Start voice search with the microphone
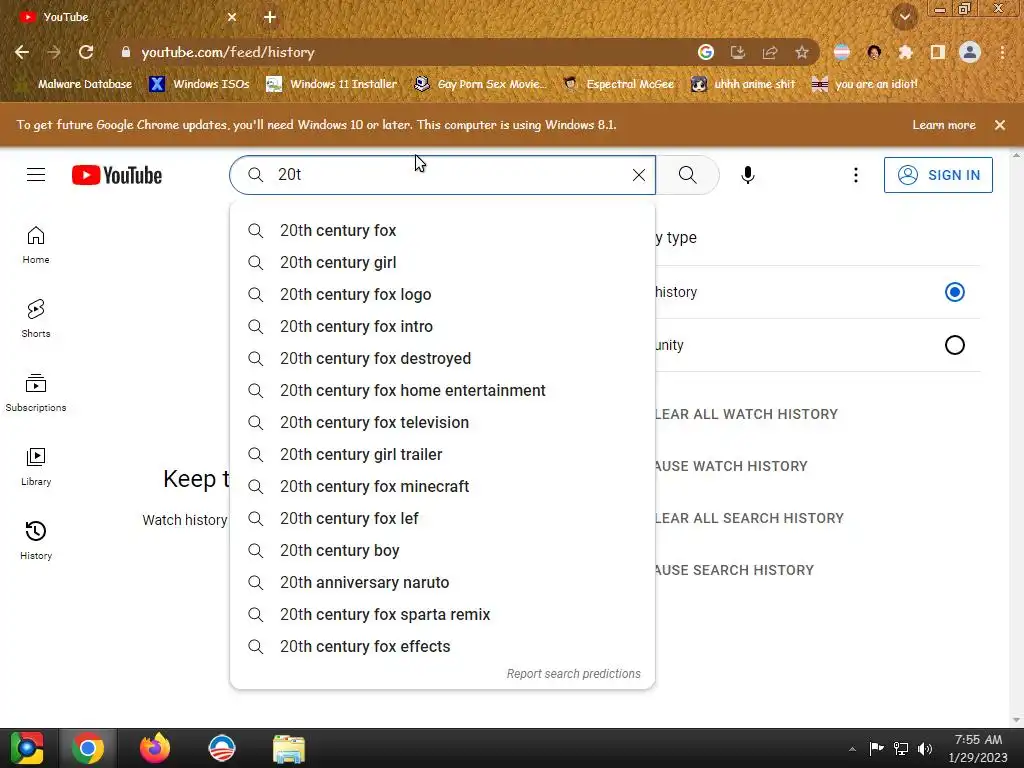This screenshot has width=1024, height=768. point(748,175)
